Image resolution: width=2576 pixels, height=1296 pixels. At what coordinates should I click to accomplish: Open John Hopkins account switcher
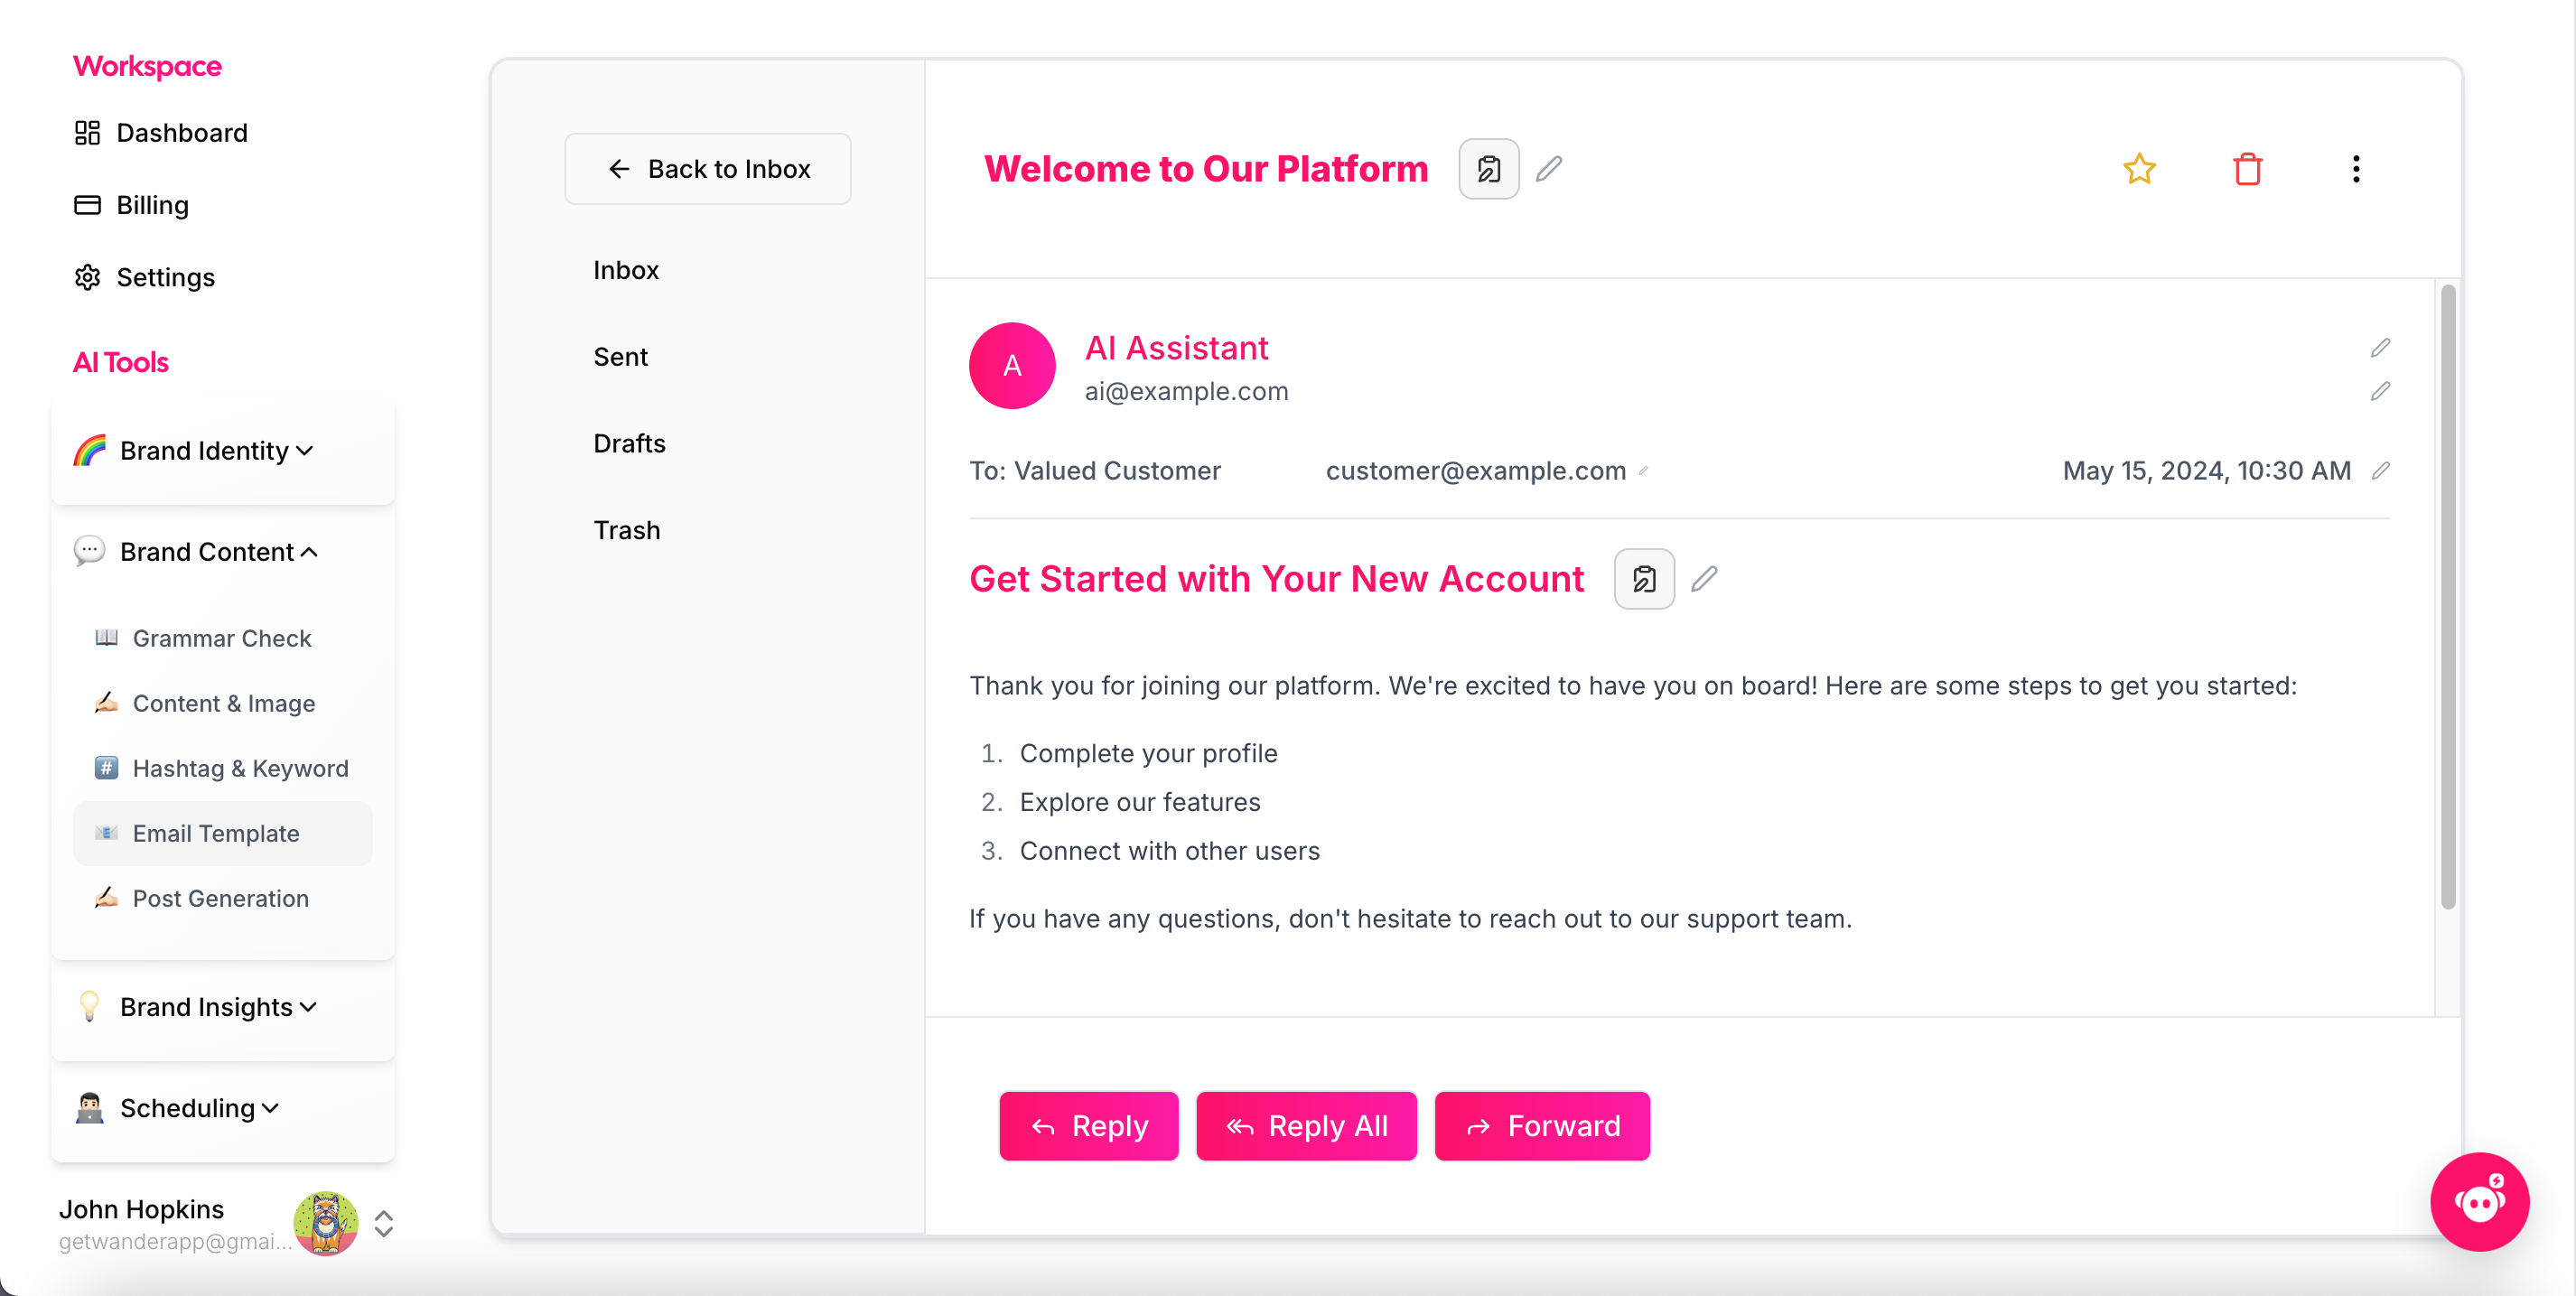click(383, 1224)
